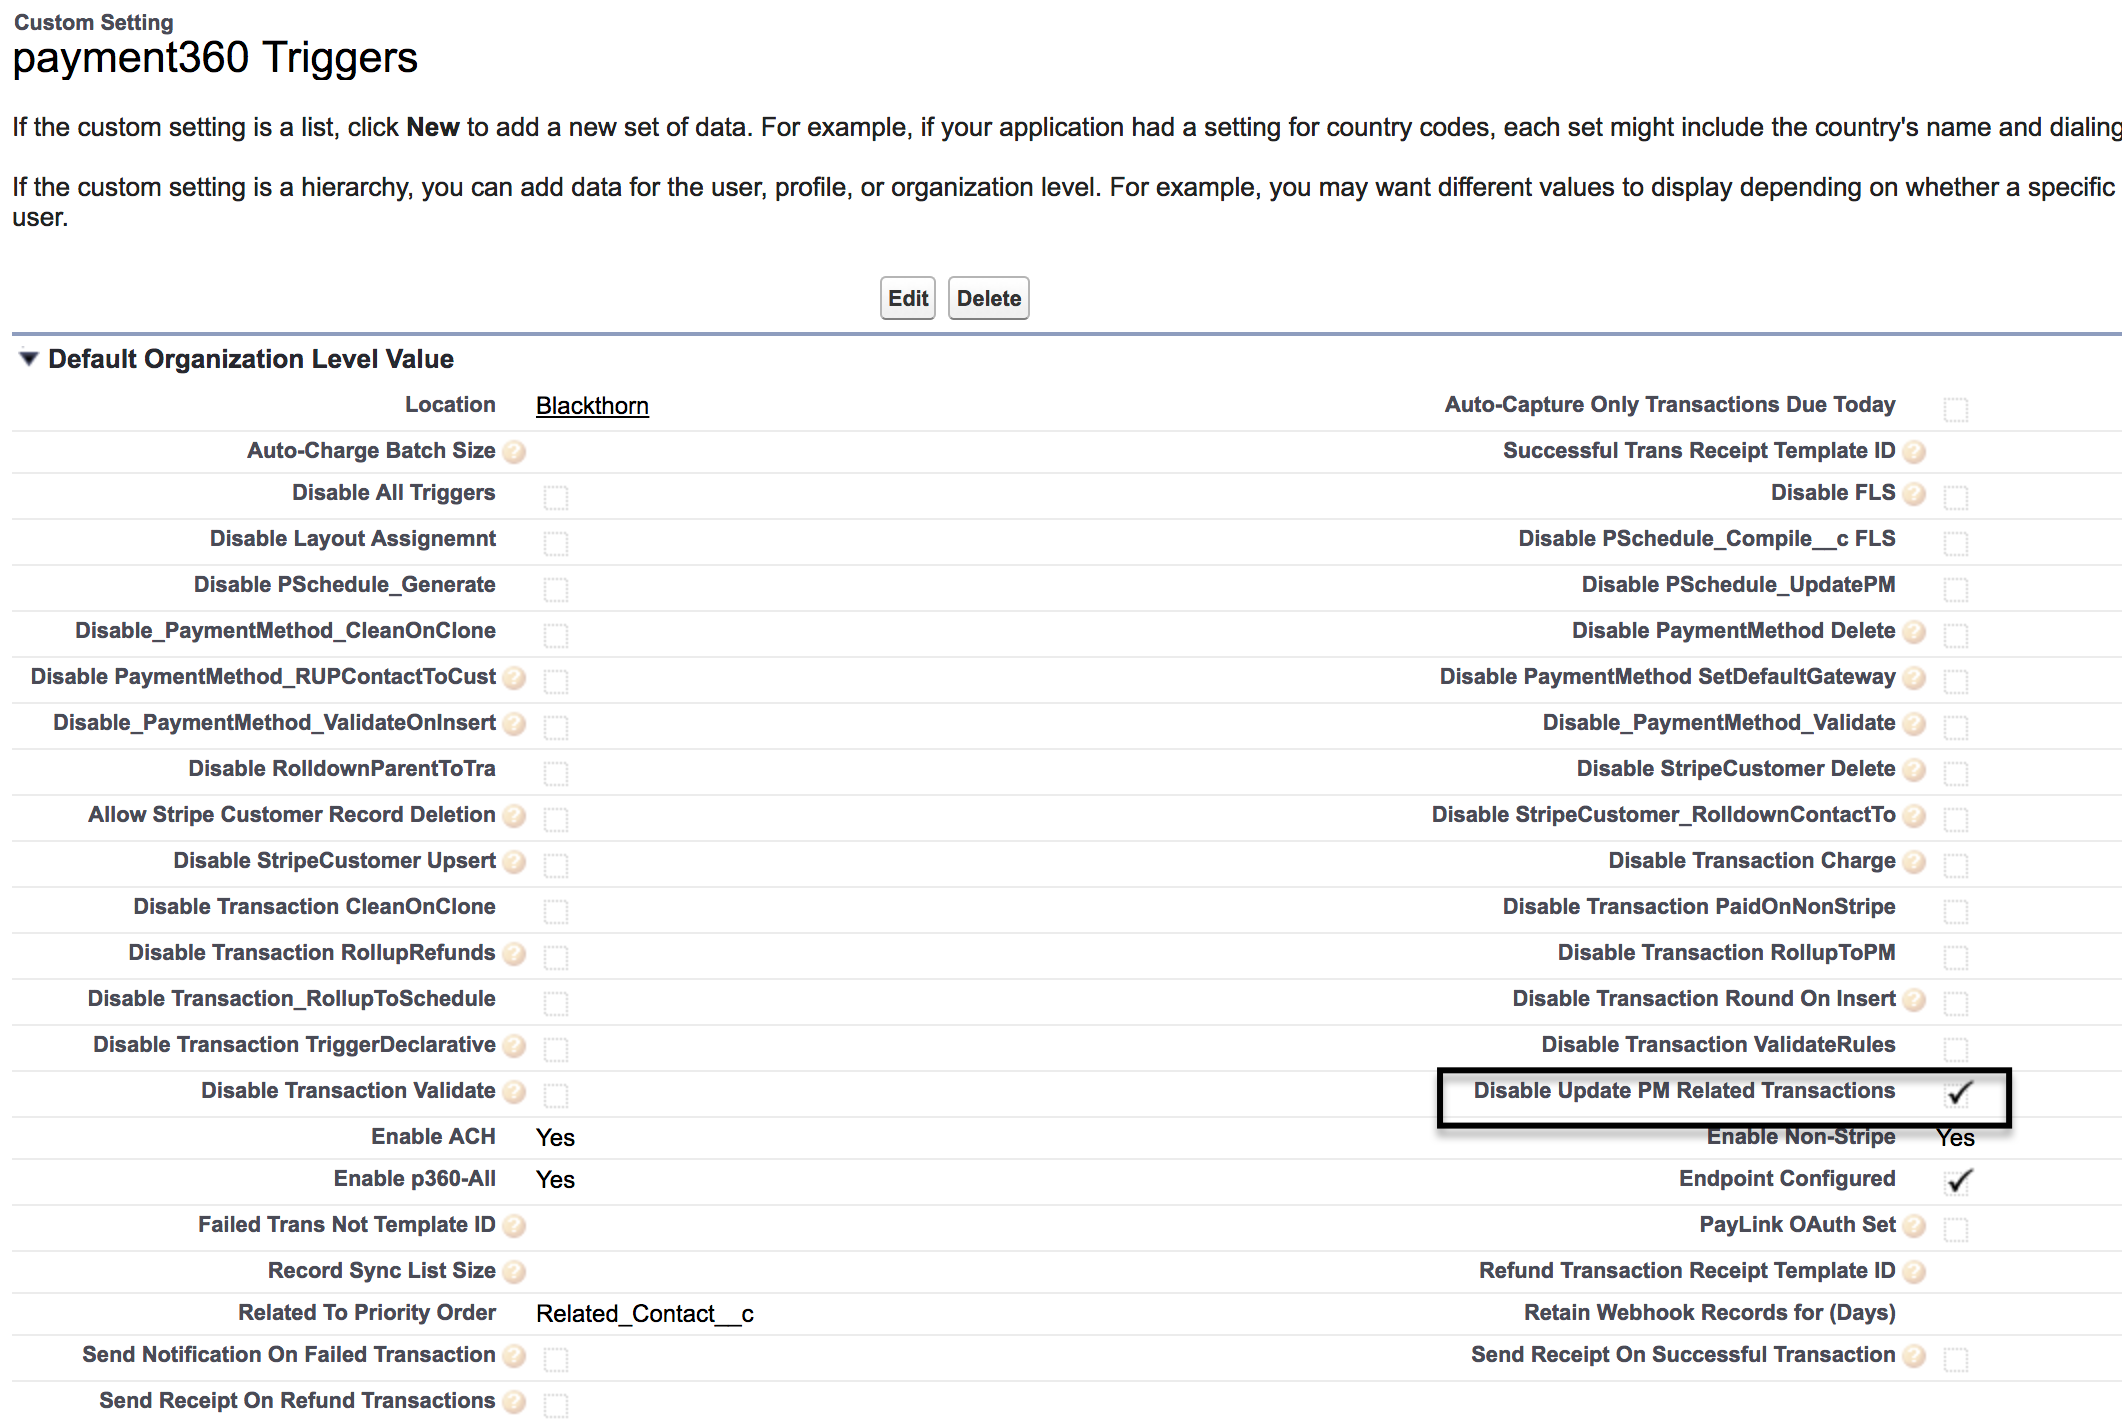Open help icon for Disable PaymentMethod_RUPContactToCust
The height and width of the screenshot is (1426, 2122).
(514, 678)
